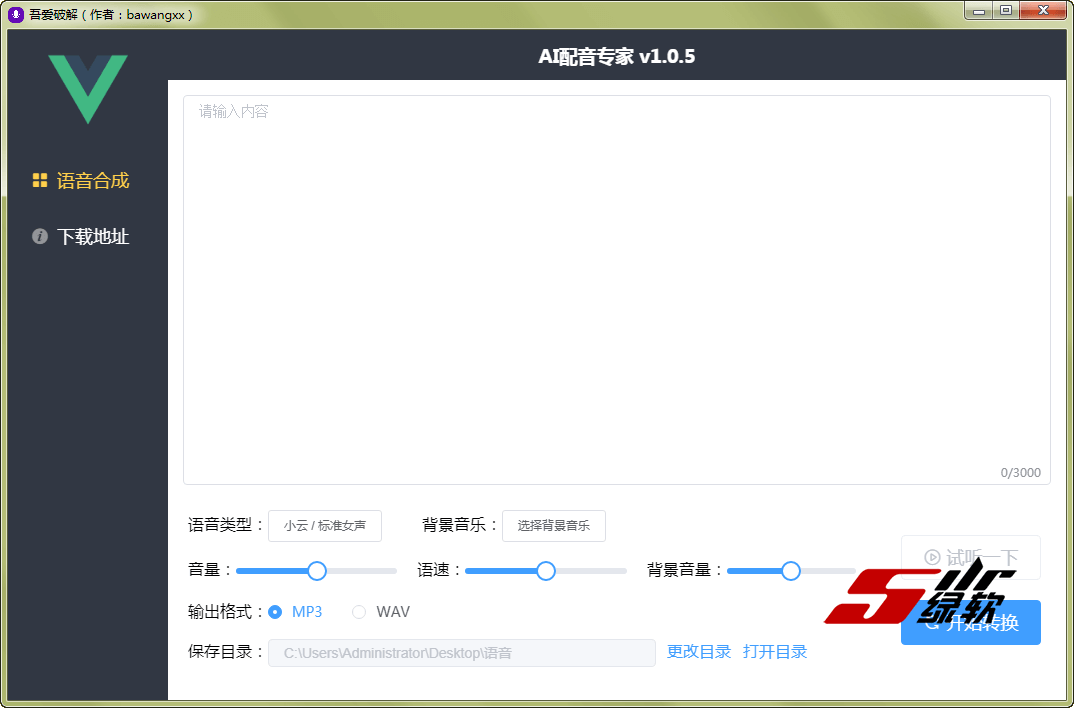The width and height of the screenshot is (1074, 708).
Task: Click in the 请输入内容 text area
Action: click(616, 290)
